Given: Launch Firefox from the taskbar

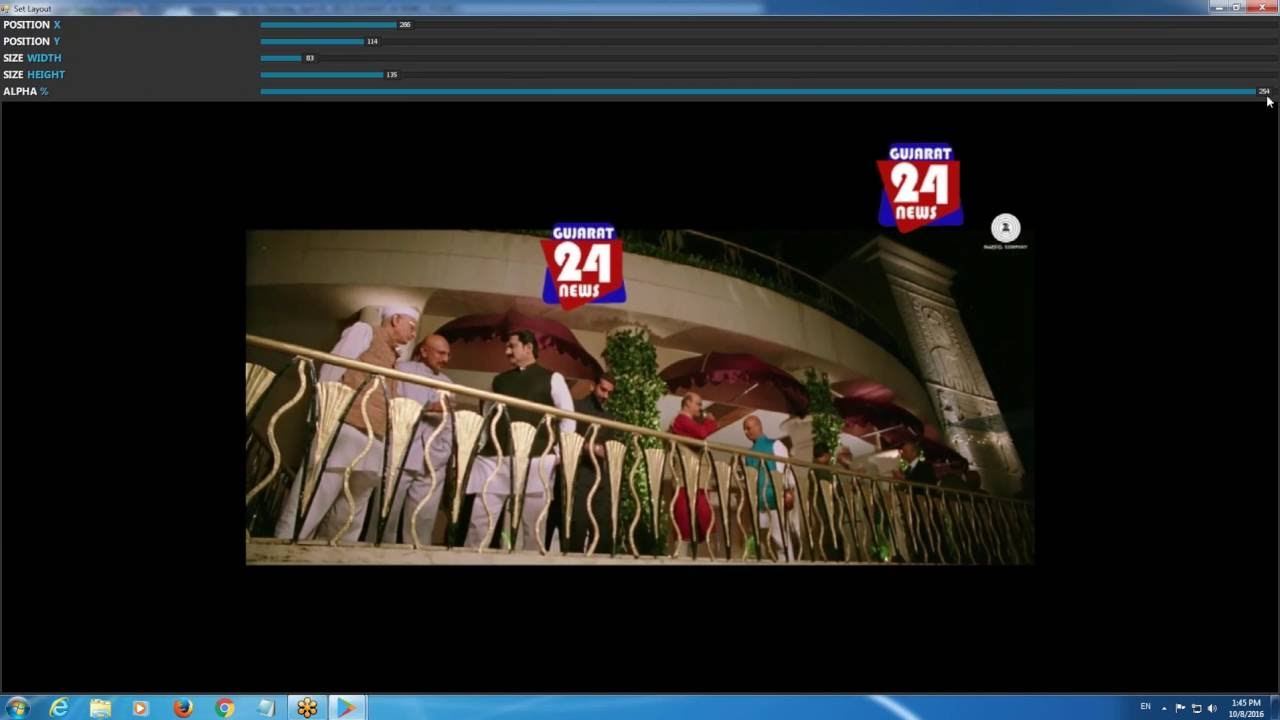Looking at the screenshot, I should click(182, 708).
